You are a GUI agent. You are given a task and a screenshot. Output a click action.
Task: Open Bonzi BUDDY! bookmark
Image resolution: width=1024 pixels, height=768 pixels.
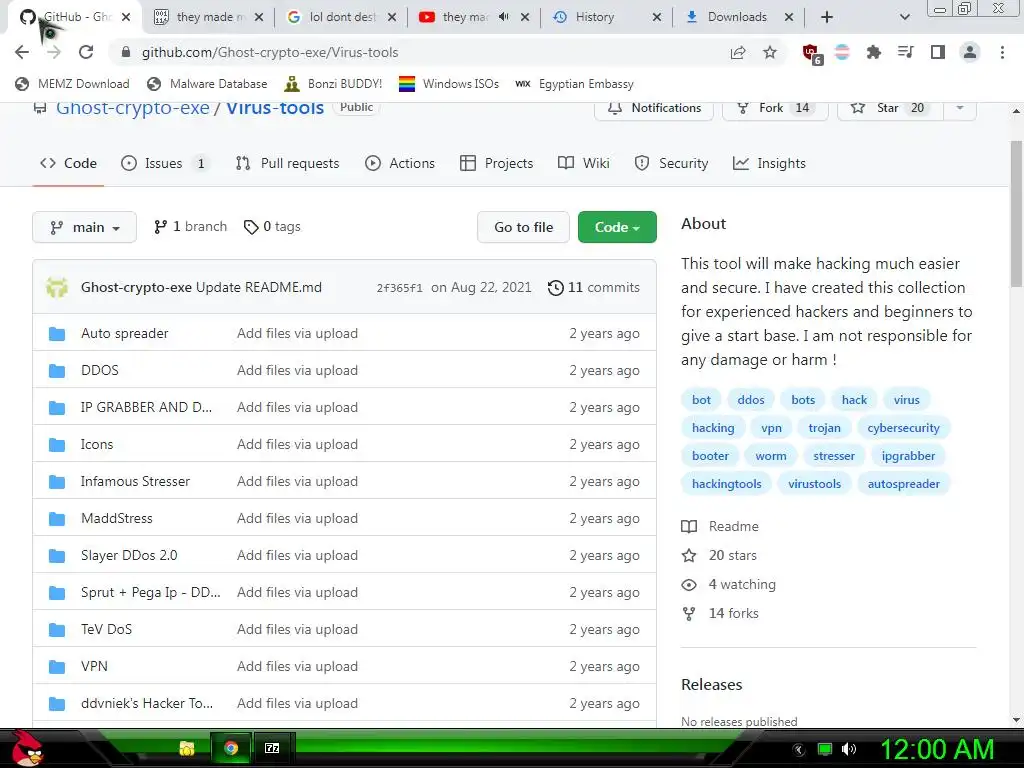tap(334, 84)
